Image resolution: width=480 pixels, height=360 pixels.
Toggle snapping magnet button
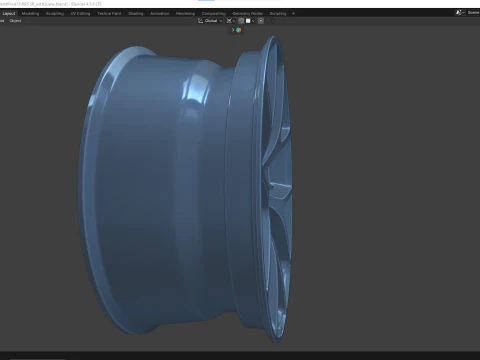pos(241,21)
